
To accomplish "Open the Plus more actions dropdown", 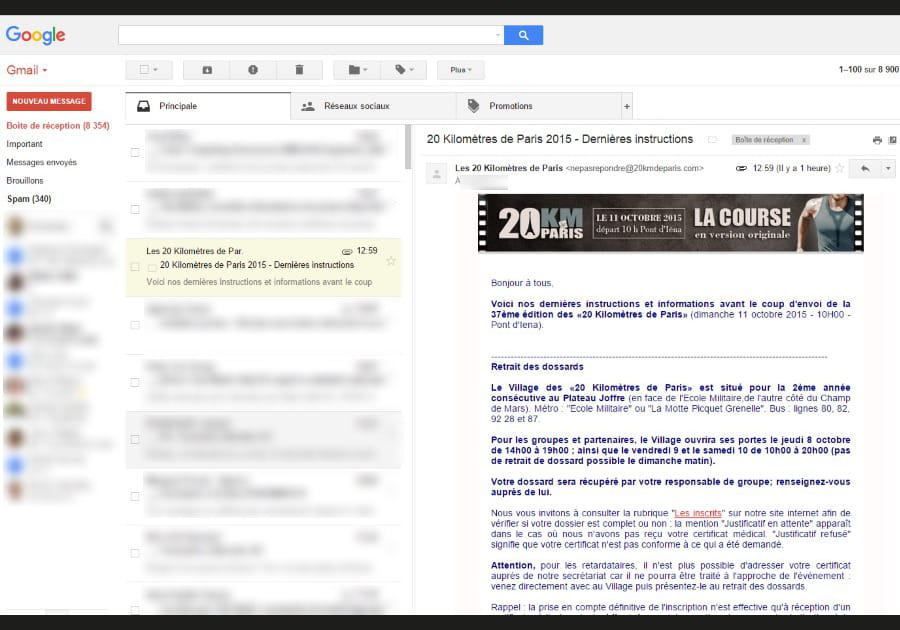I will [x=460, y=70].
